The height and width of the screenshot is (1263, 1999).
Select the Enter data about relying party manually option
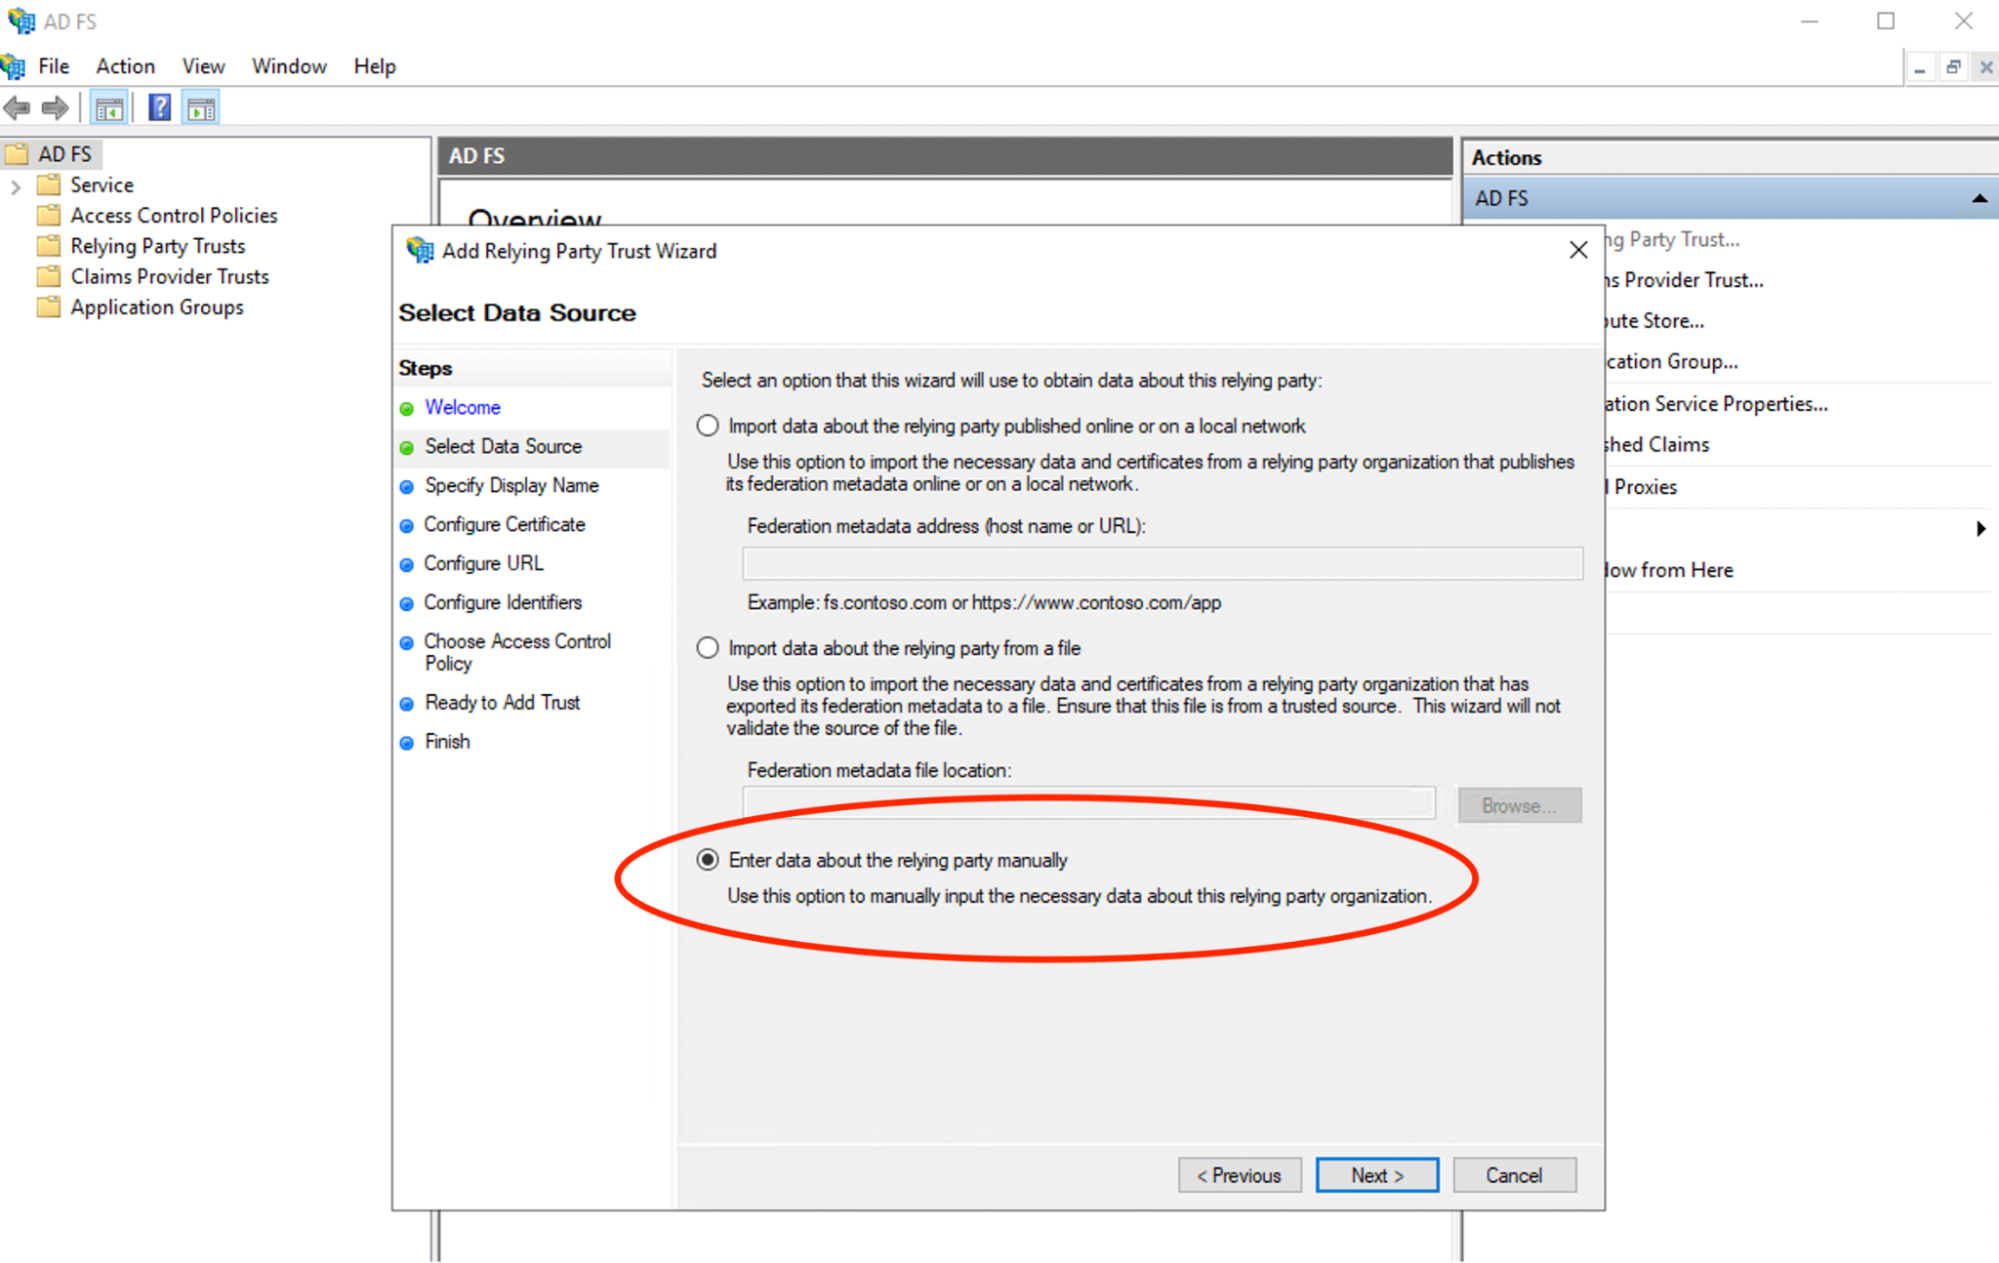click(x=707, y=860)
